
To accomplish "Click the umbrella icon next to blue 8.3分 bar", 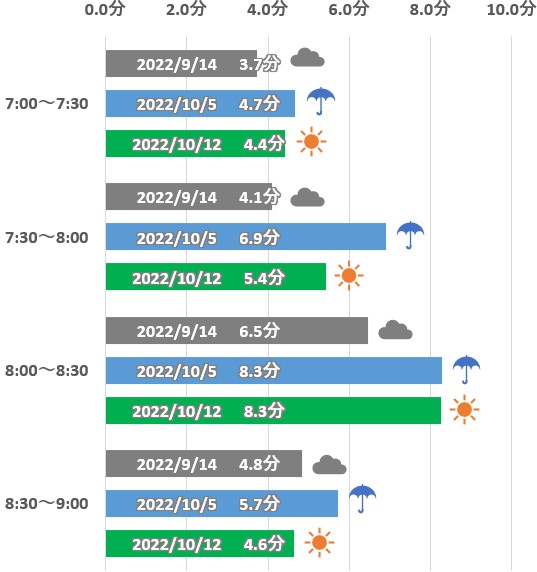I will tap(466, 369).
